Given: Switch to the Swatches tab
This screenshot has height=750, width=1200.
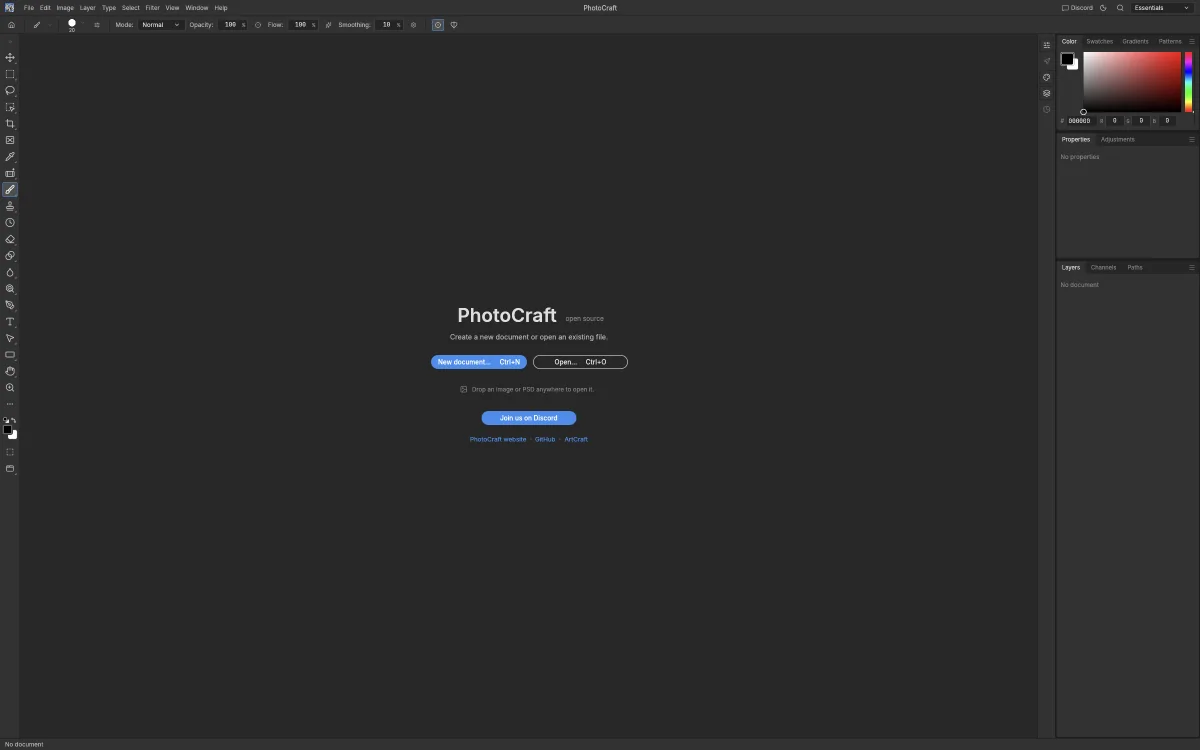Looking at the screenshot, I should click(1099, 41).
